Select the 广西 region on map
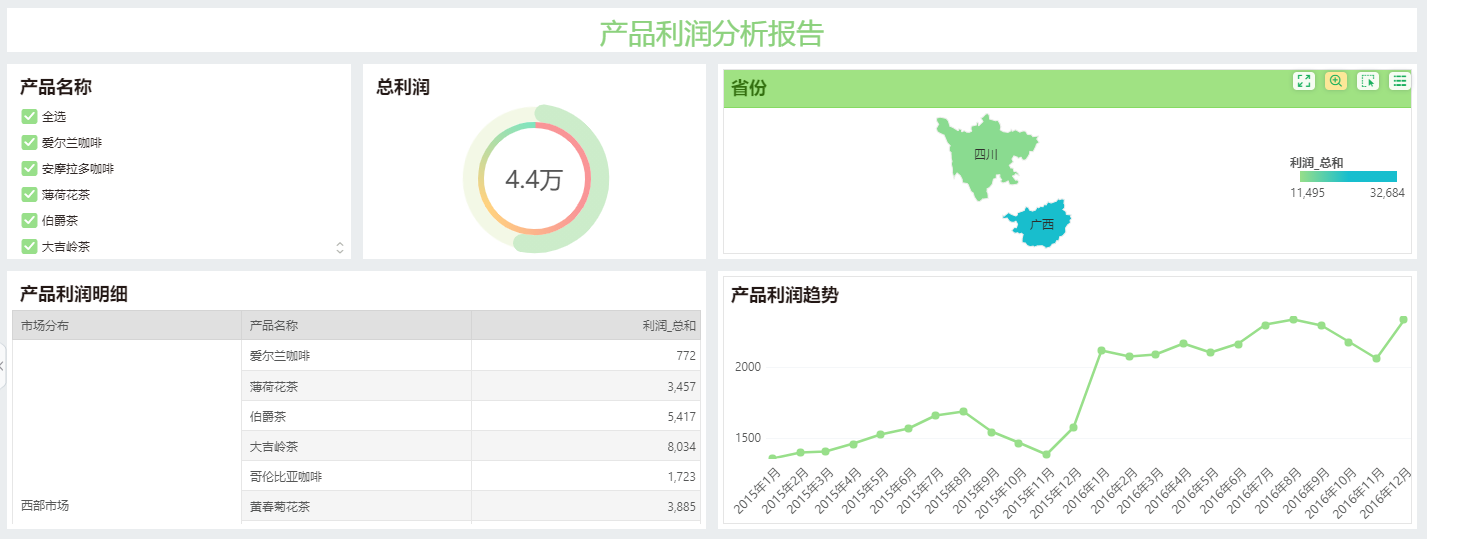1461x552 pixels. click(1040, 224)
